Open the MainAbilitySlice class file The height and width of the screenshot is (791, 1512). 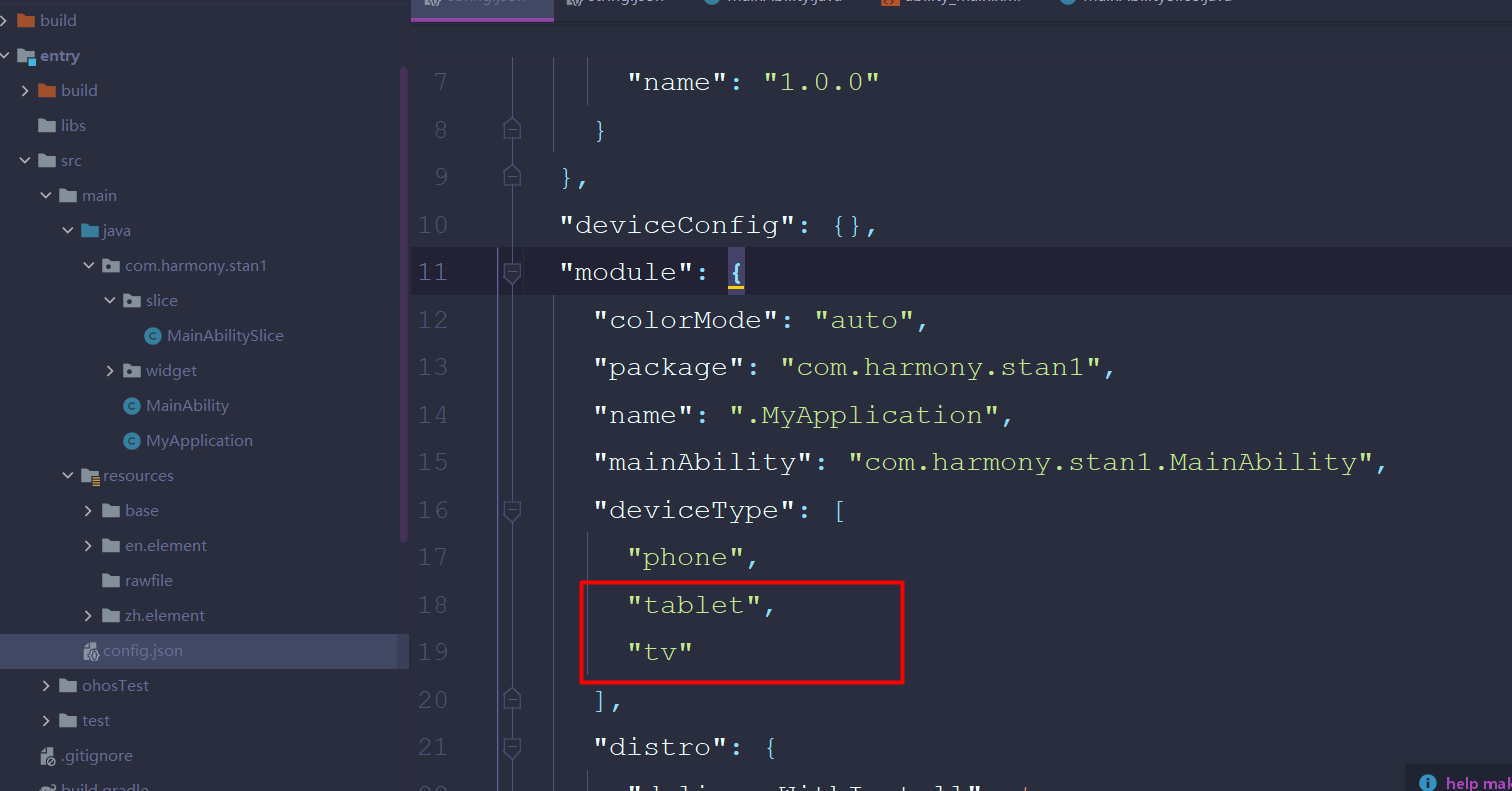[225, 335]
